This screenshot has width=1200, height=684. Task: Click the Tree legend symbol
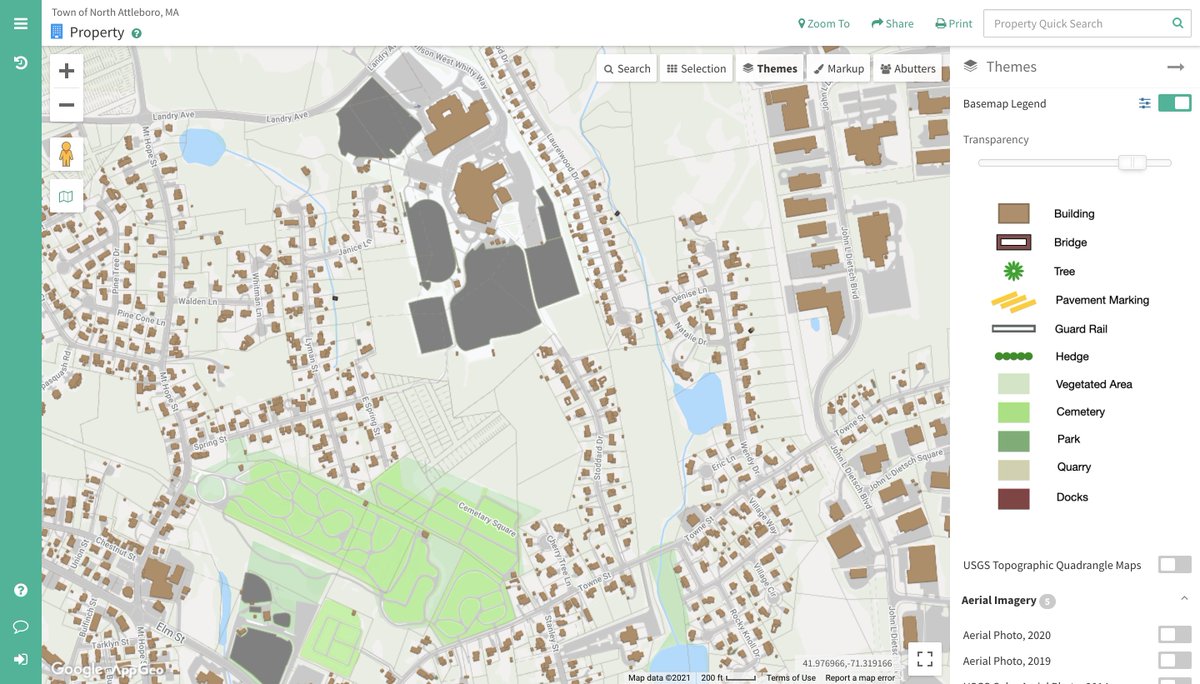pos(1013,271)
